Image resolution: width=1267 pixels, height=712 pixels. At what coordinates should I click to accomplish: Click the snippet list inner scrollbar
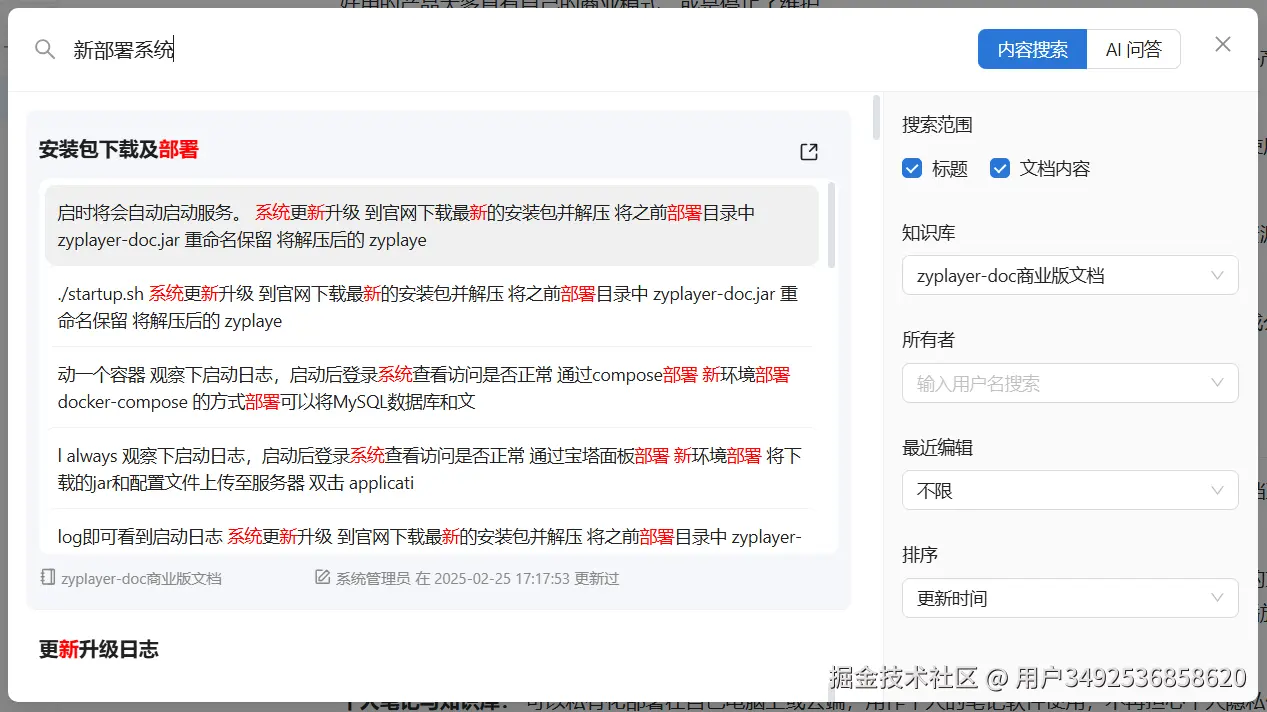832,225
